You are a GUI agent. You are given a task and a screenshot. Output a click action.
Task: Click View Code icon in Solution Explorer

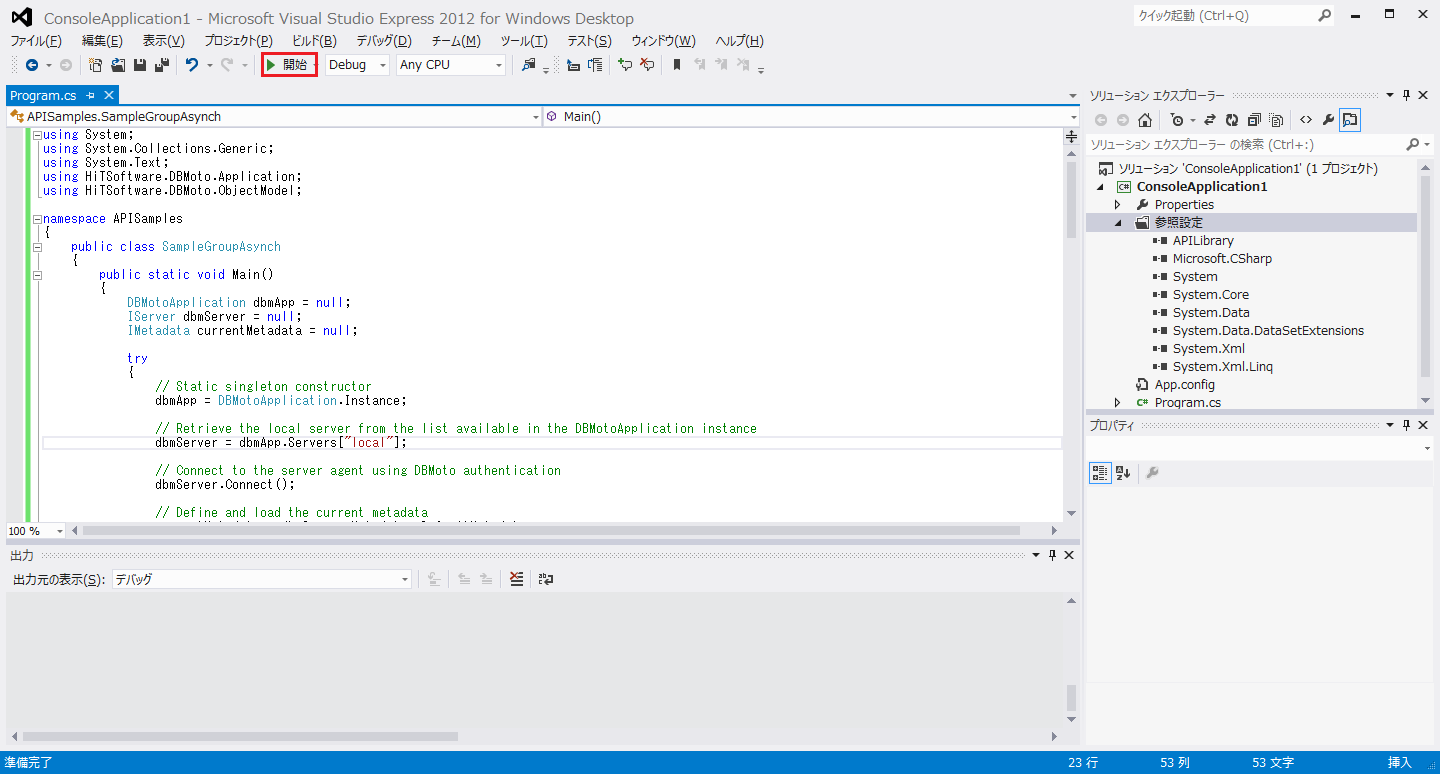tap(1306, 120)
